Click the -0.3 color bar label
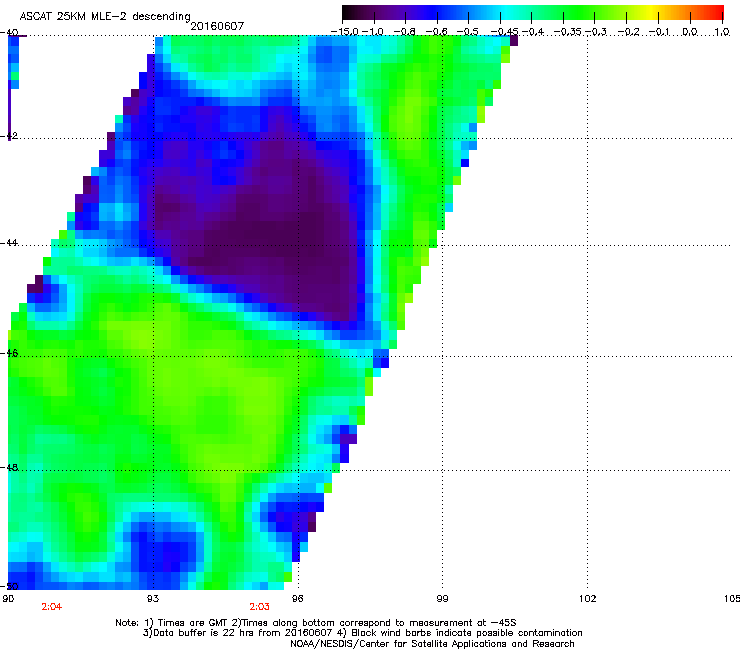Image resolution: width=740 pixels, height=650 pixels. (x=596, y=32)
